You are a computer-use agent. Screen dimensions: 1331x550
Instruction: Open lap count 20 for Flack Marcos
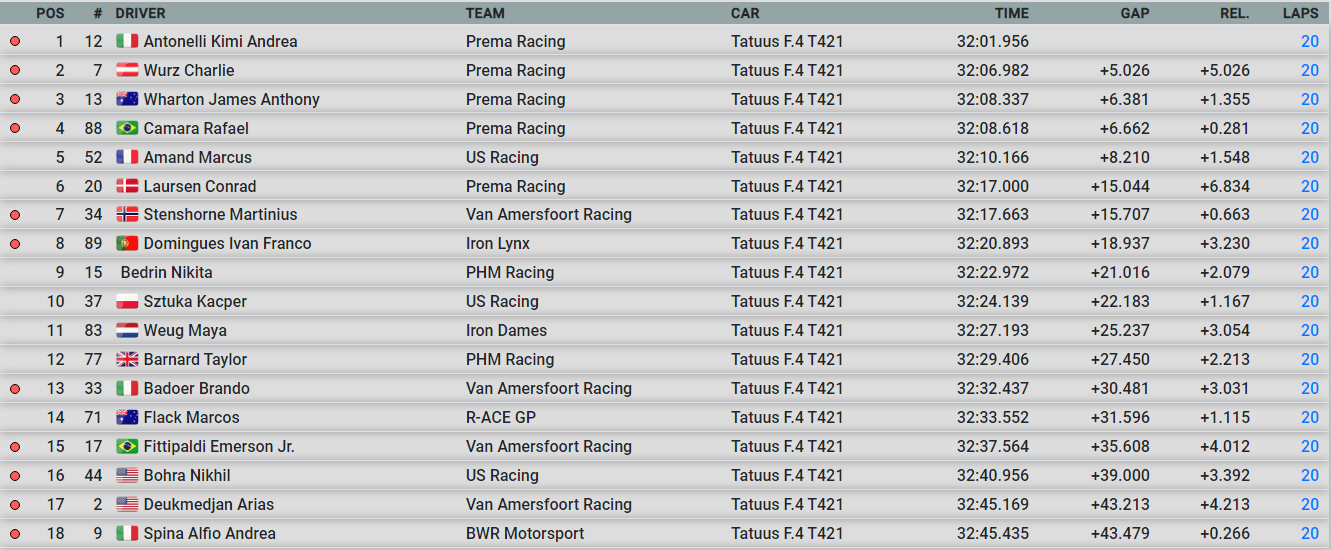click(x=1310, y=417)
